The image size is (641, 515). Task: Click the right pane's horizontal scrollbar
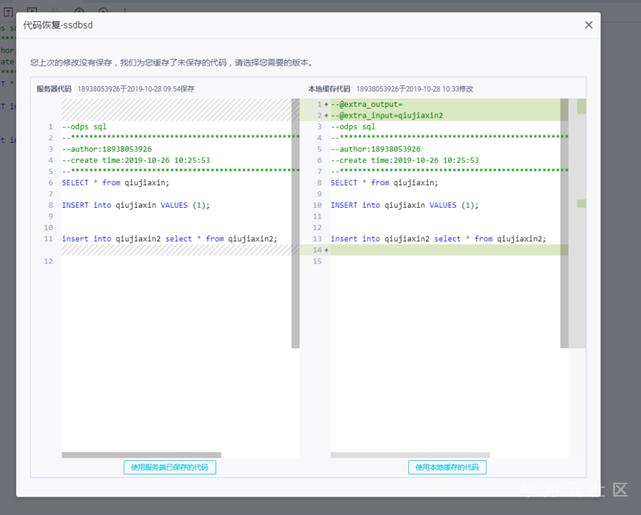[x=410, y=455]
